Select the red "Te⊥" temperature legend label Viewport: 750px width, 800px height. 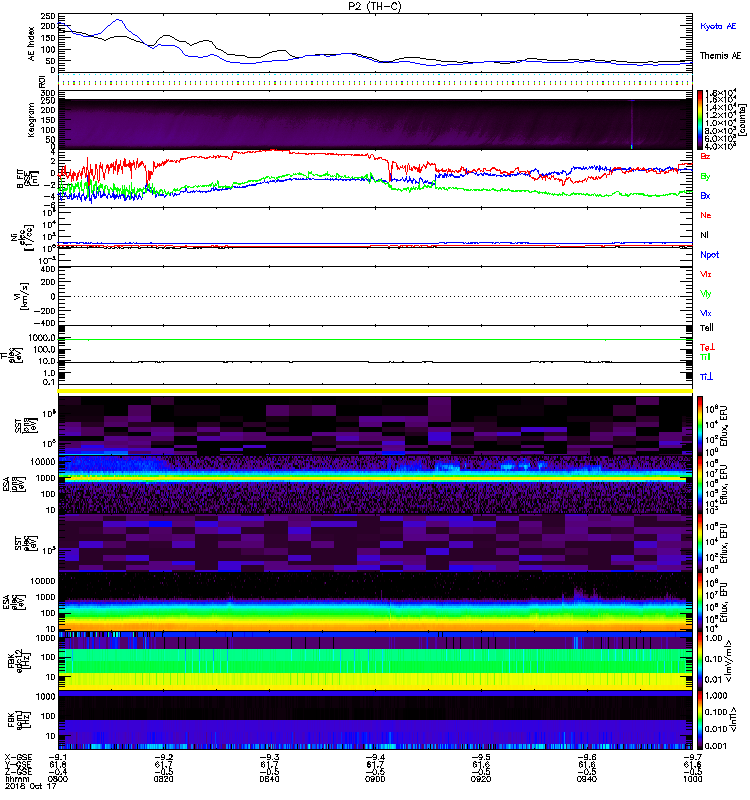pos(707,347)
